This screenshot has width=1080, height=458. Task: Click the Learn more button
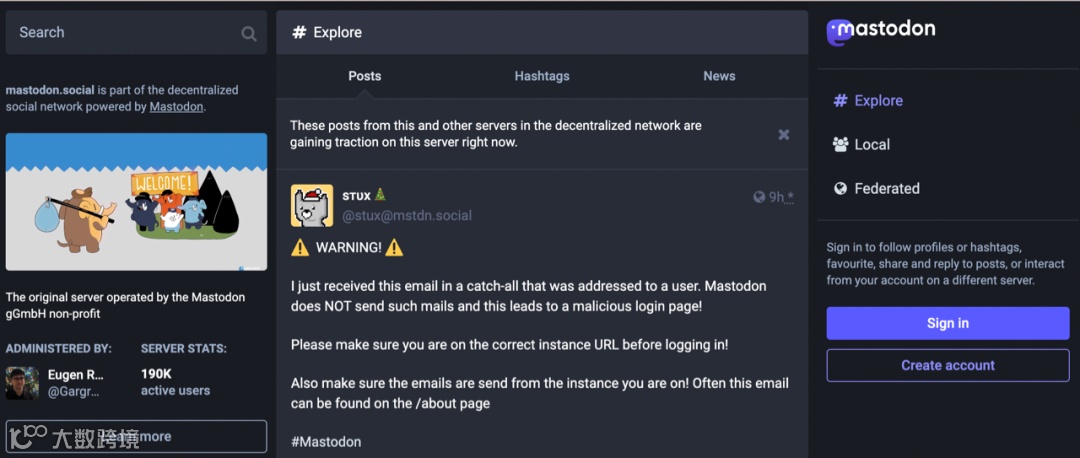coord(136,436)
